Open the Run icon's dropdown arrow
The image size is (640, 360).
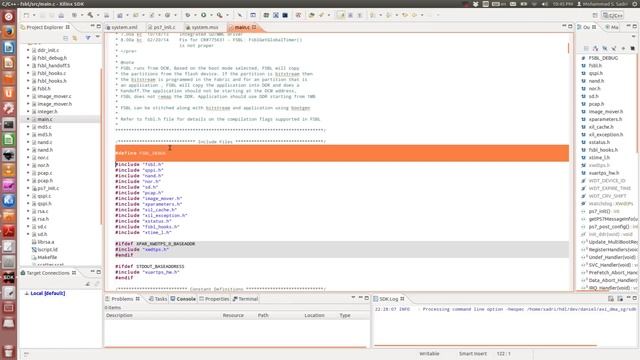click(211, 15)
